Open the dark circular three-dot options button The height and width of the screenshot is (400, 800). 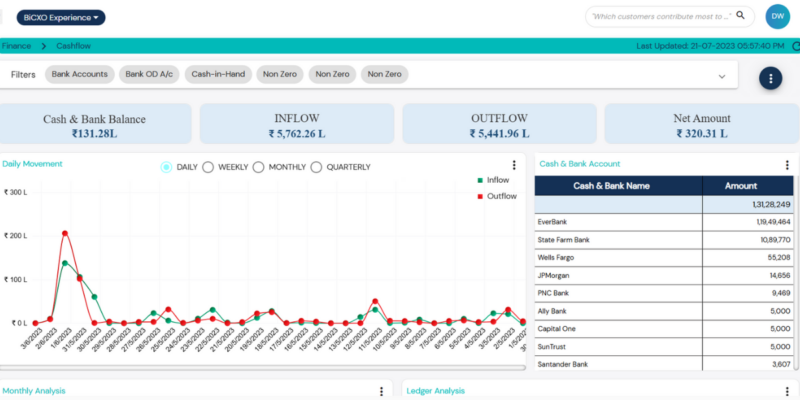(x=770, y=78)
